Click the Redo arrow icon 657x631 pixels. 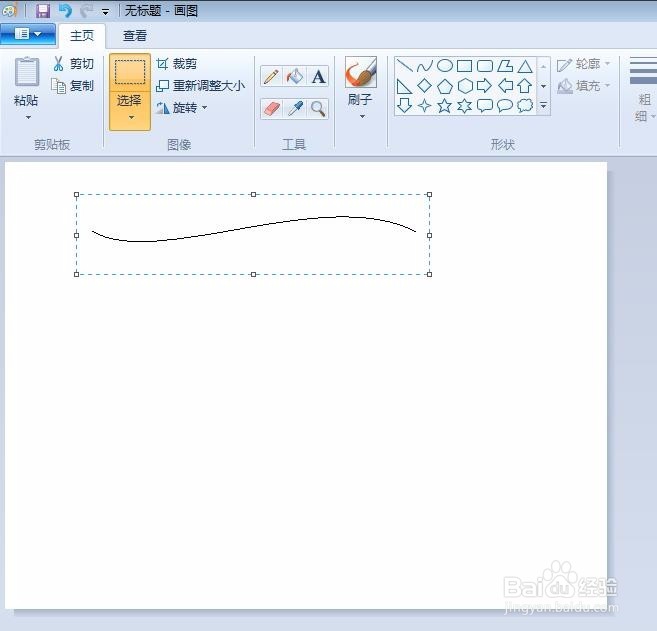[86, 11]
